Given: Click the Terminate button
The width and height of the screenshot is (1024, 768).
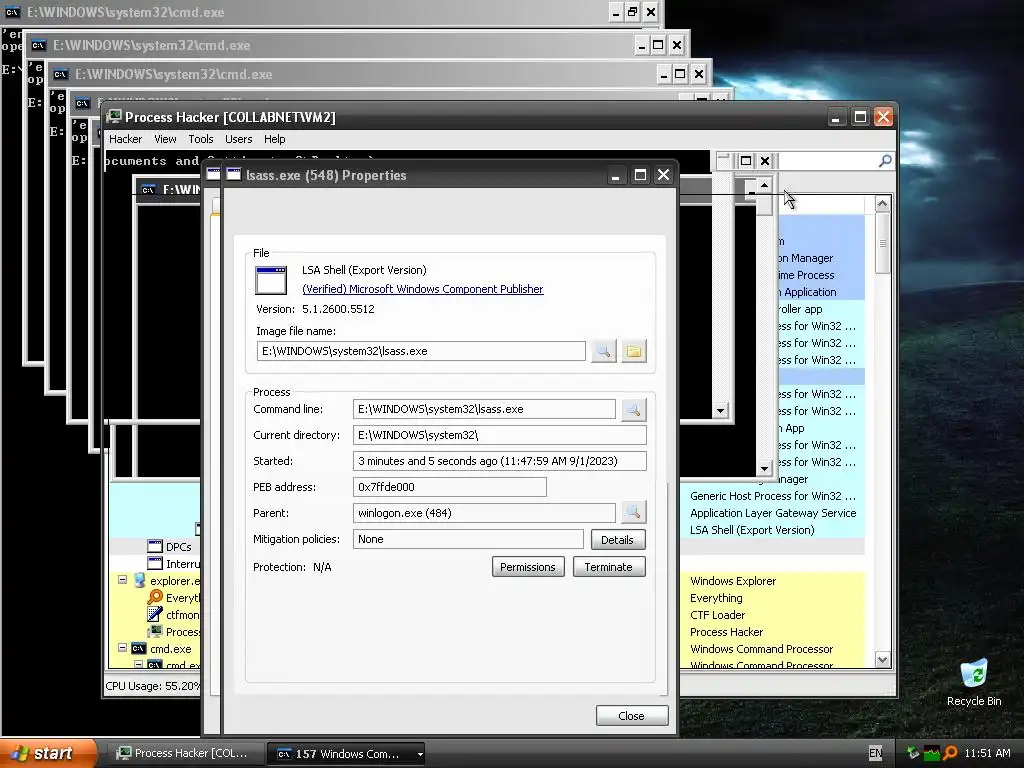Looking at the screenshot, I should click(609, 567).
